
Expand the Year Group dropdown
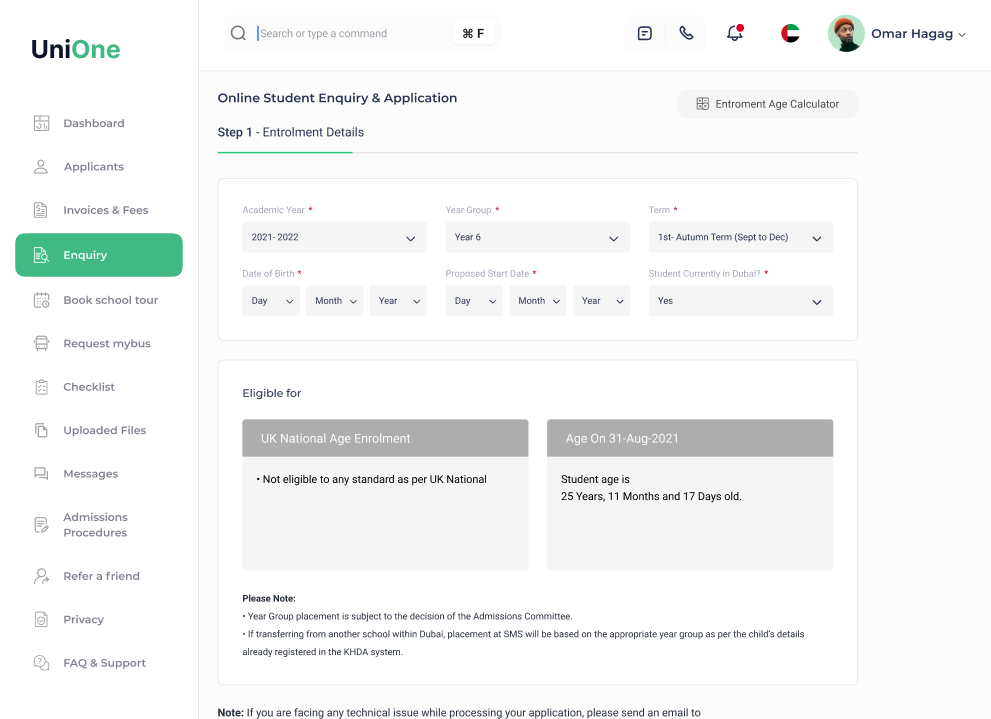pos(537,238)
